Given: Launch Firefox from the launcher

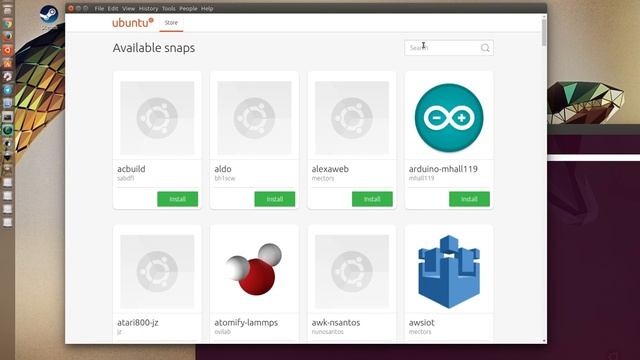Looking at the screenshot, I should [7, 37].
